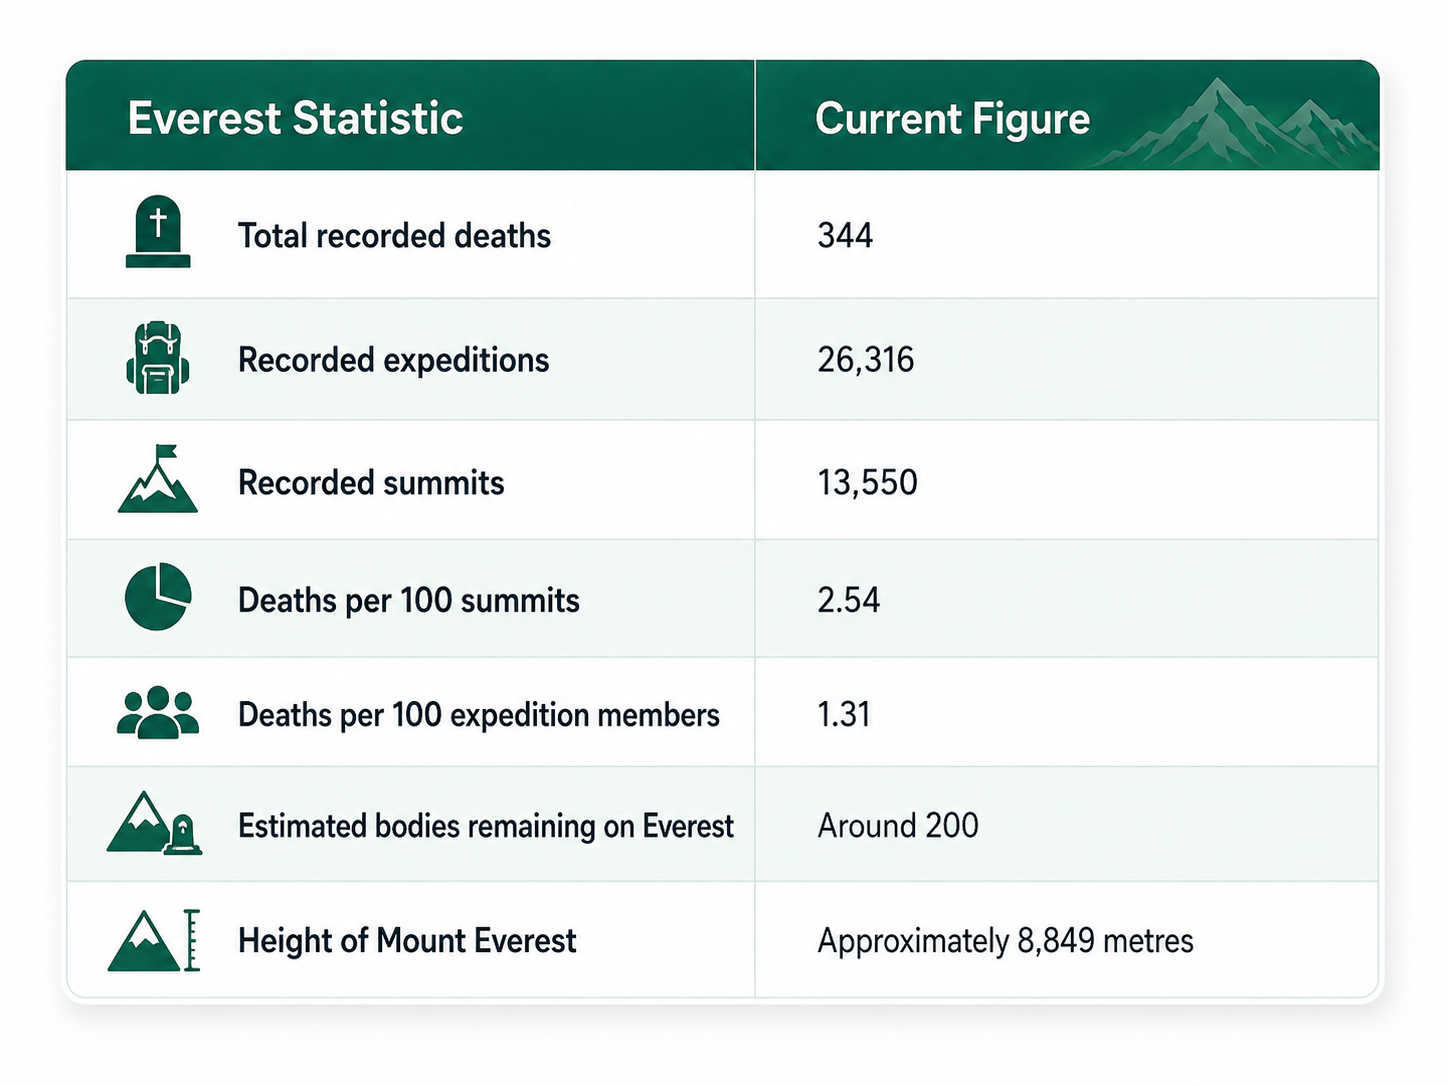Select the Height of Mount Everest label

pyautogui.click(x=407, y=941)
